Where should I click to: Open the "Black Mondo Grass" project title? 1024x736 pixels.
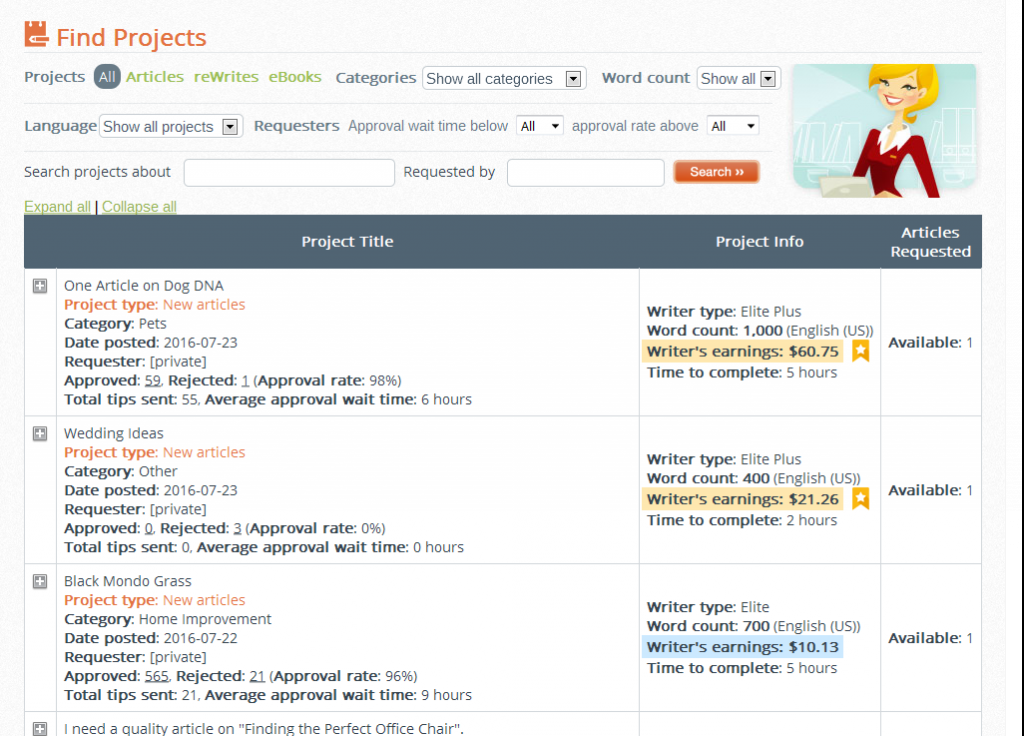click(x=128, y=581)
